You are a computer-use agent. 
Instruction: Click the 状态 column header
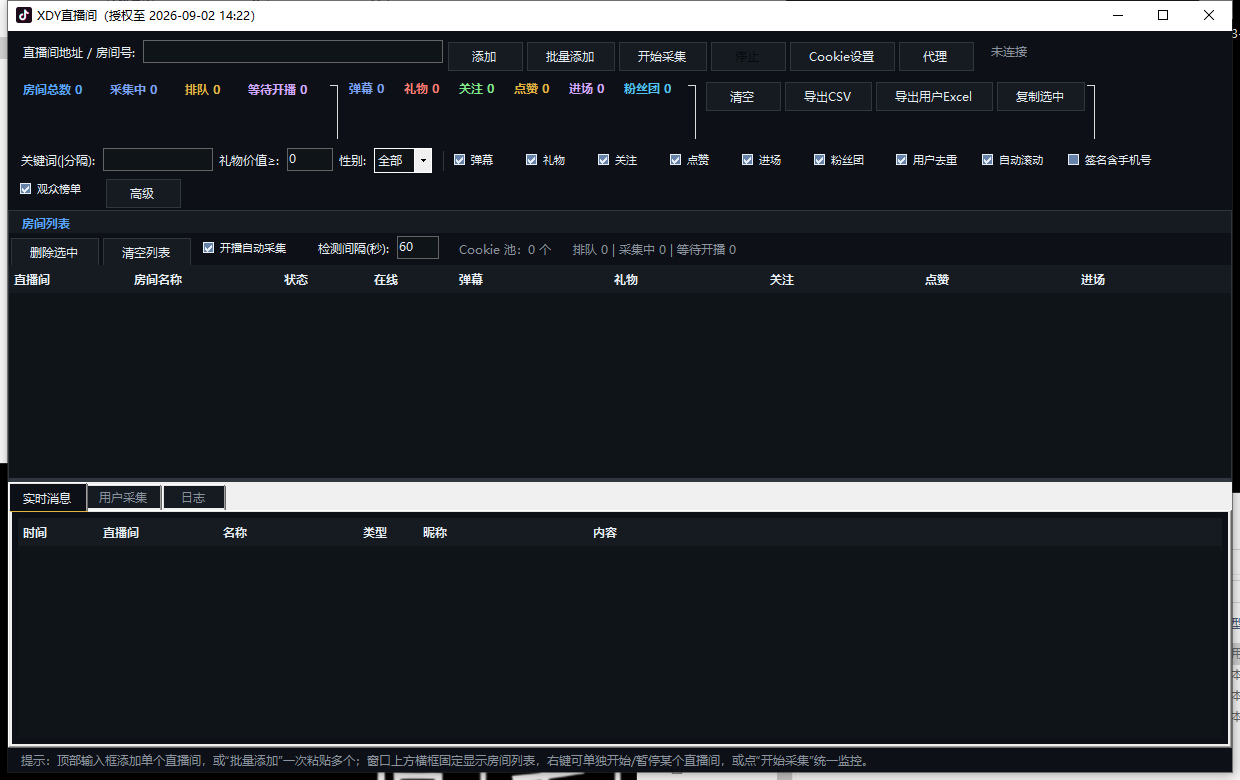[296, 280]
